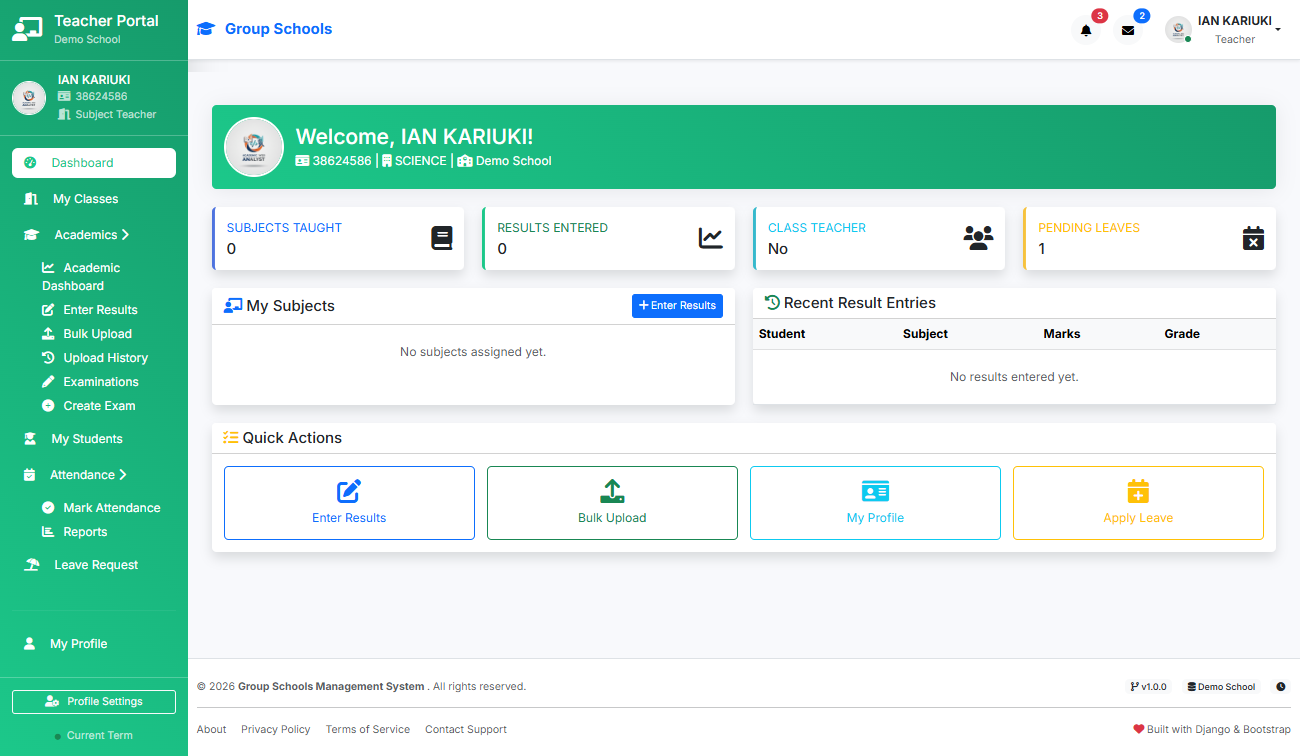This screenshot has height=756, width=1300.
Task: Open Enter Results in the sidebar
Action: coord(90,310)
